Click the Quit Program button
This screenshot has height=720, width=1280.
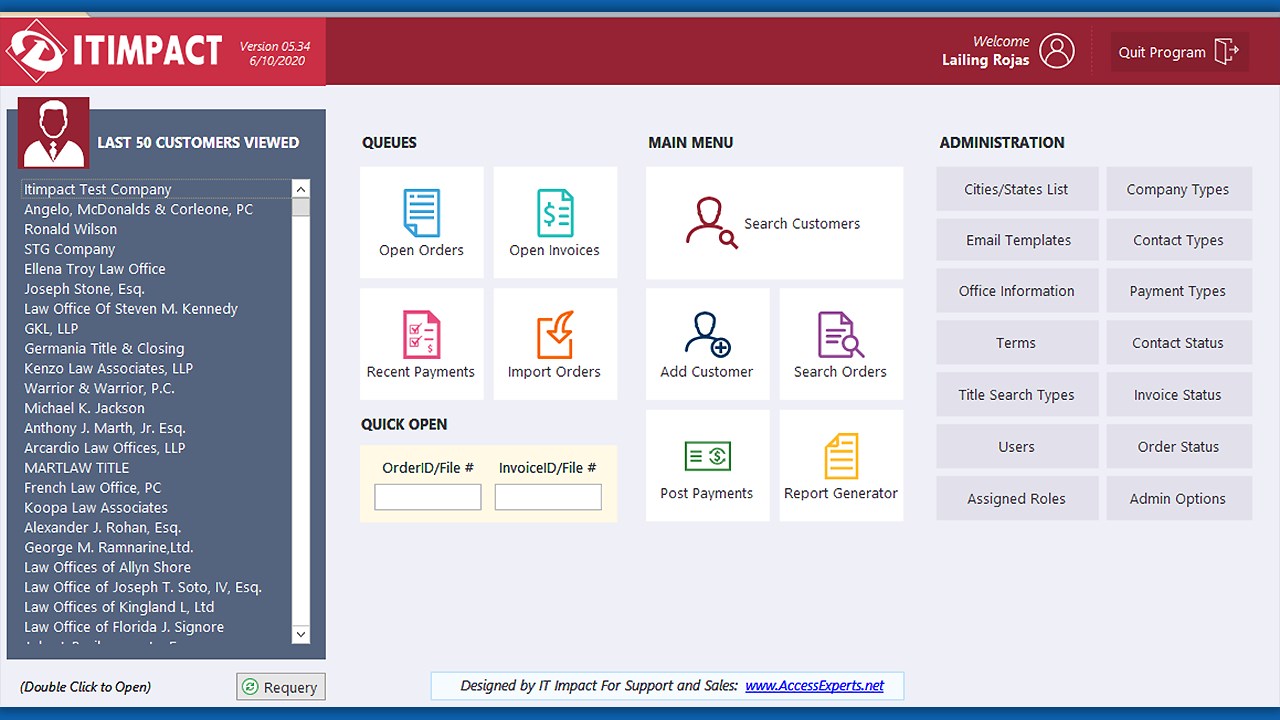click(1179, 52)
